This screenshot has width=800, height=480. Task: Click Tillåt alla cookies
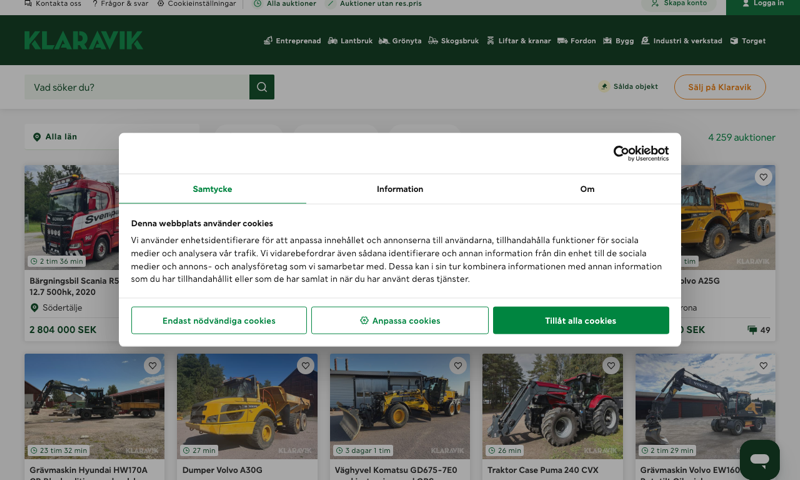pyautogui.click(x=581, y=321)
